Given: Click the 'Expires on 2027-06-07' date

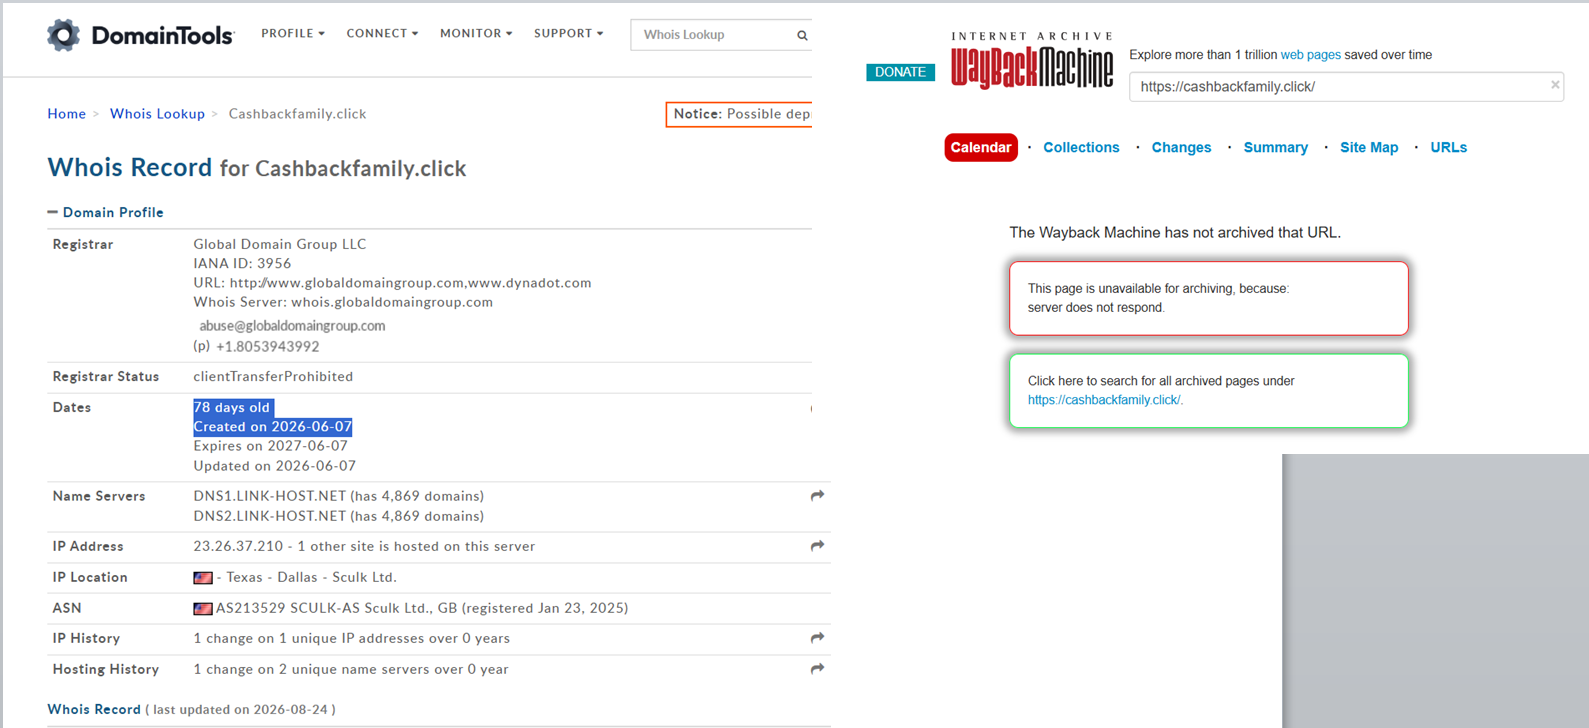Looking at the screenshot, I should click(271, 446).
